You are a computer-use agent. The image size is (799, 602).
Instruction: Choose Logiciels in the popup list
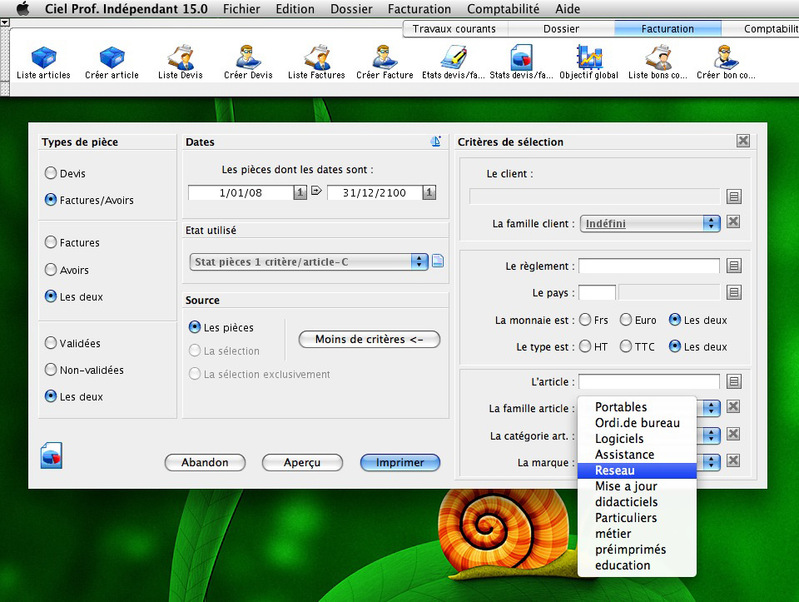pyautogui.click(x=637, y=438)
